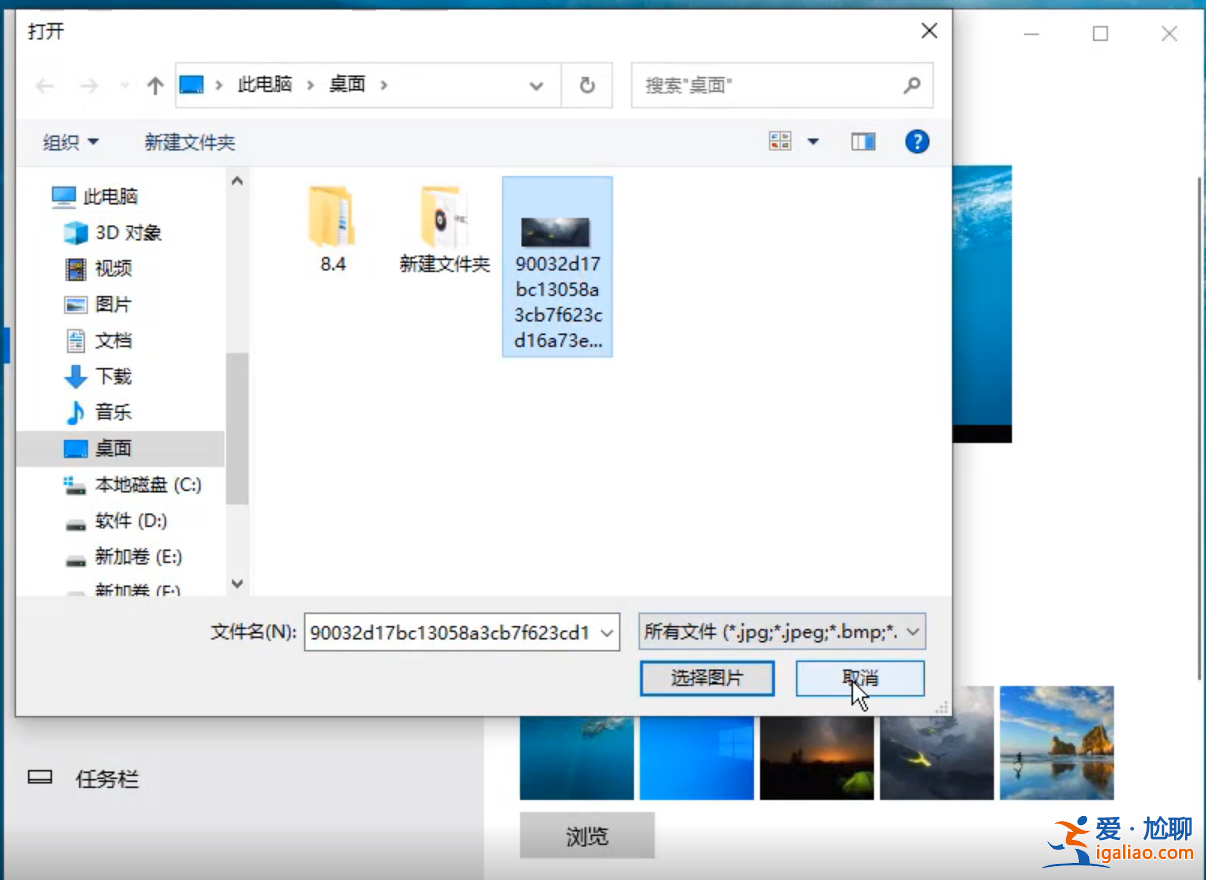Select the 音乐 (Music) sidebar icon
1206x880 pixels.
point(73,412)
